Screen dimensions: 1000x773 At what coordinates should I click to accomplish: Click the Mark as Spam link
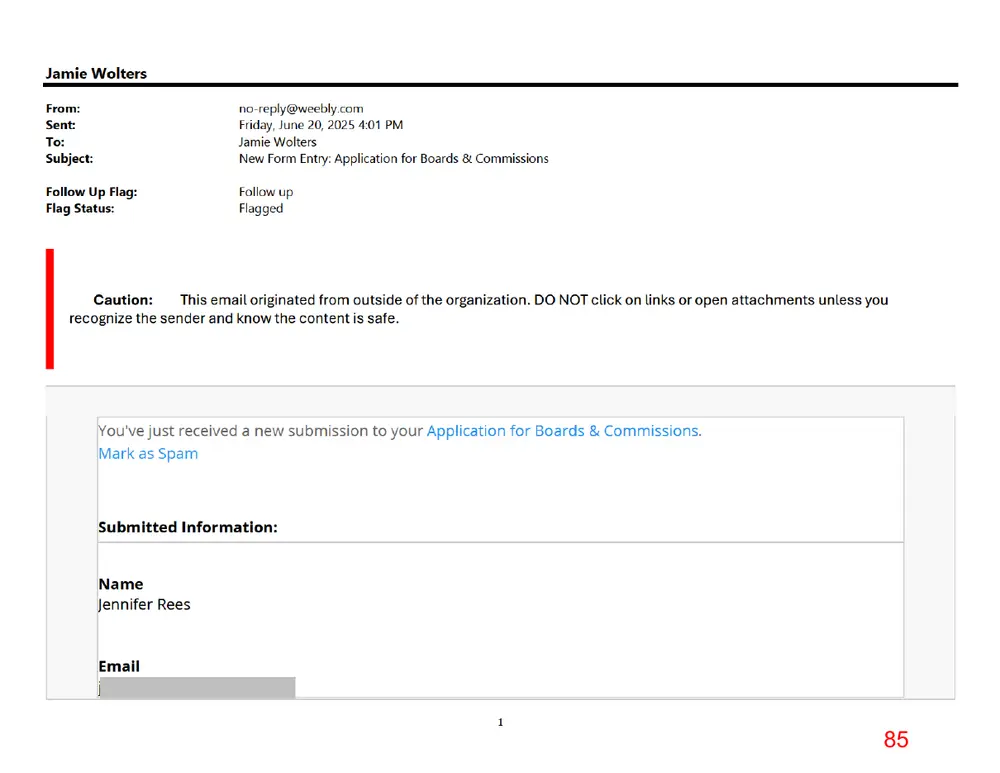pos(148,453)
